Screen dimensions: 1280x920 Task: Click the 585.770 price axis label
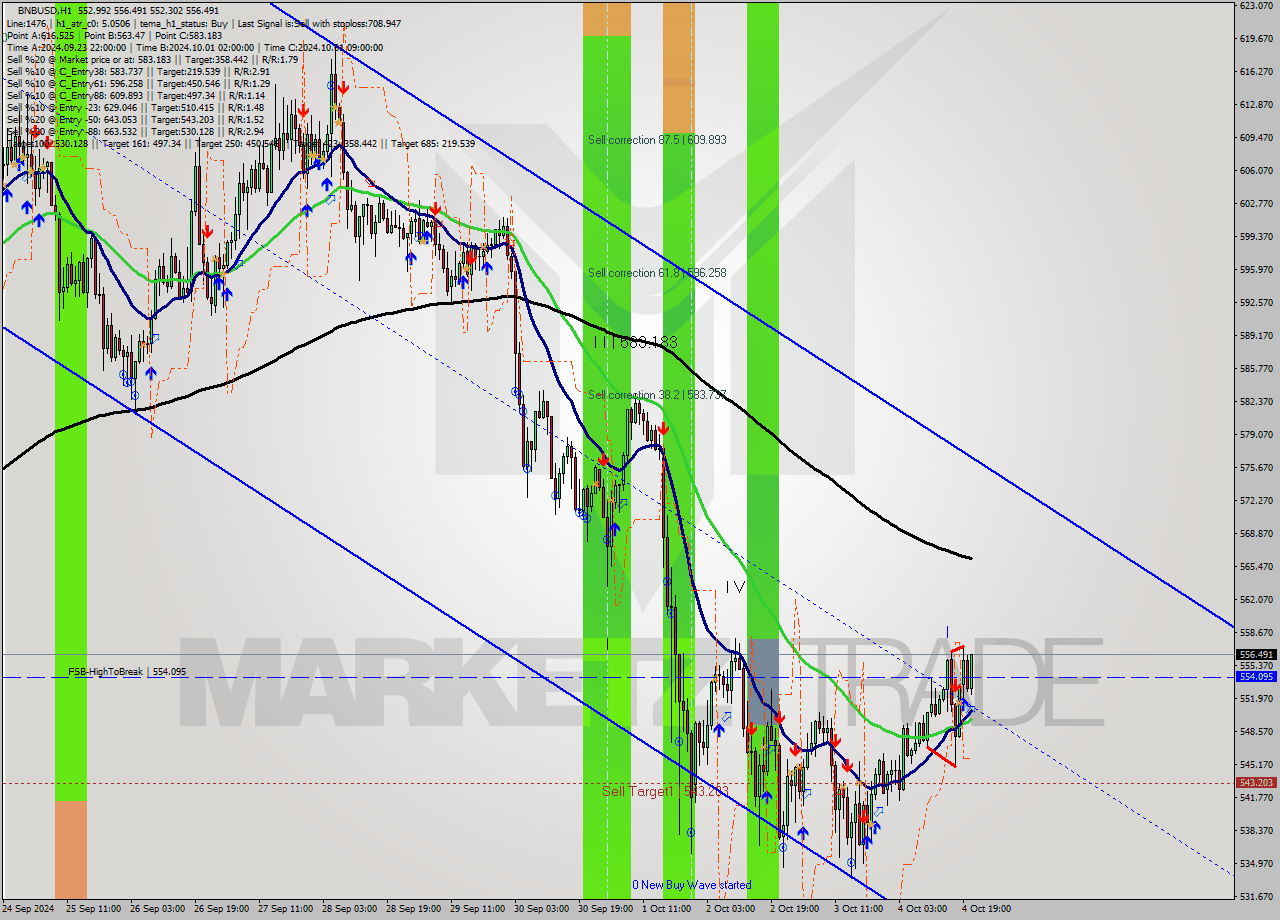click(x=1256, y=368)
